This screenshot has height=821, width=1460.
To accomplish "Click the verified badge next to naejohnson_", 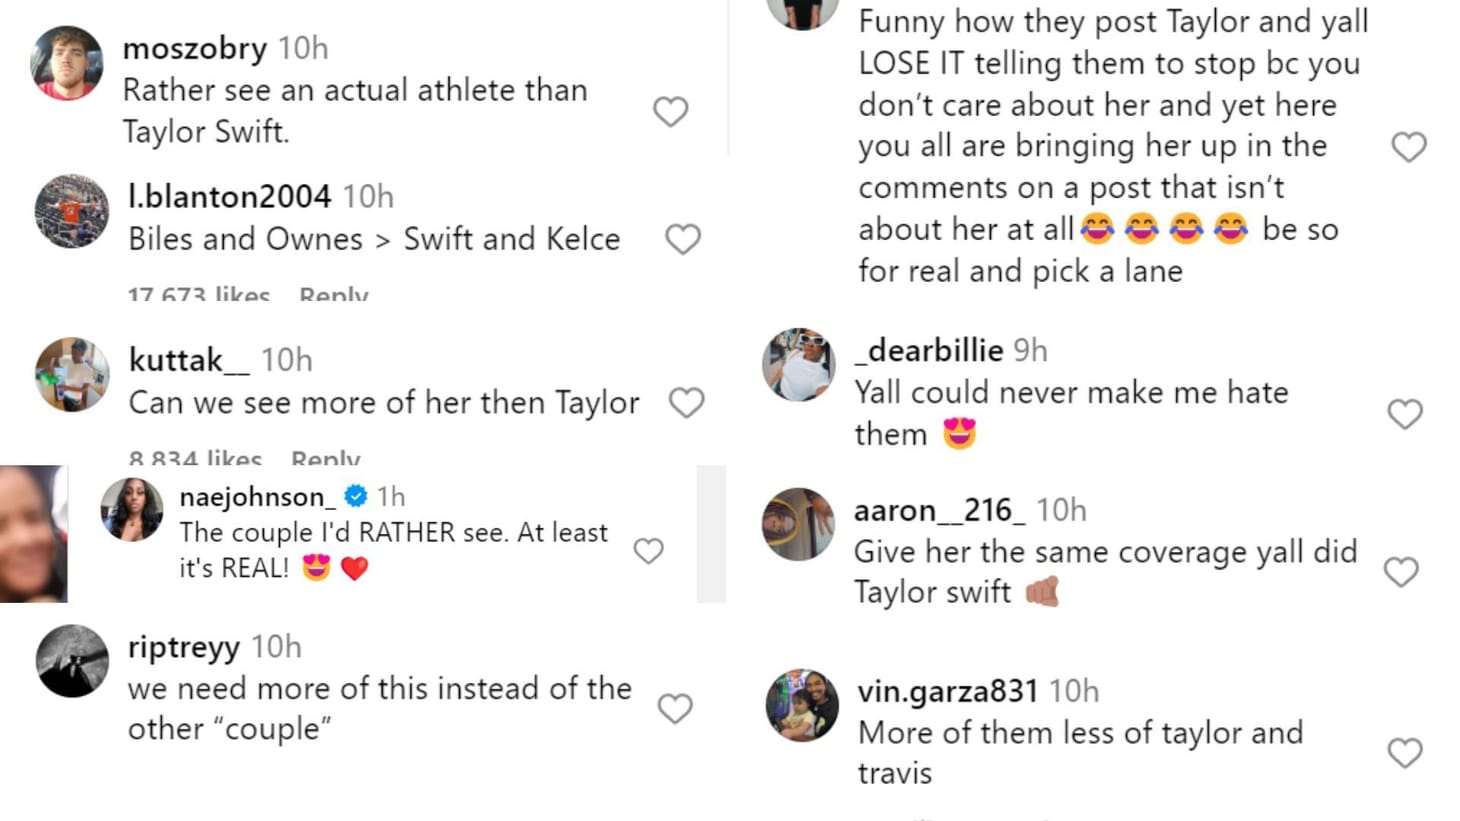I will tap(356, 494).
